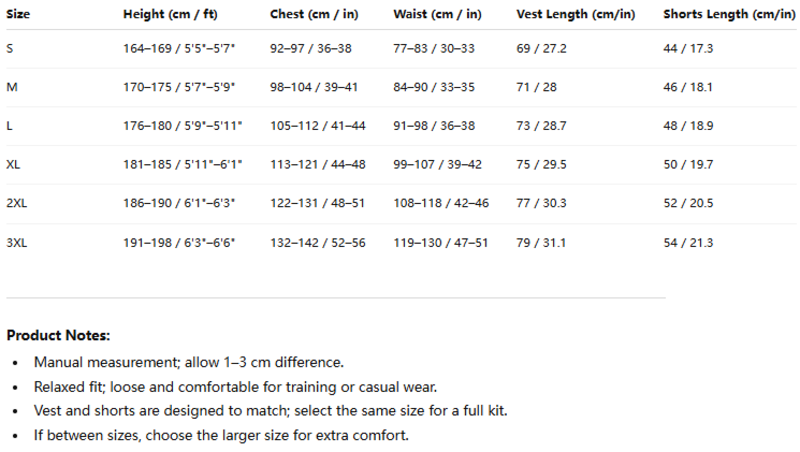Click the Size column header

point(18,14)
